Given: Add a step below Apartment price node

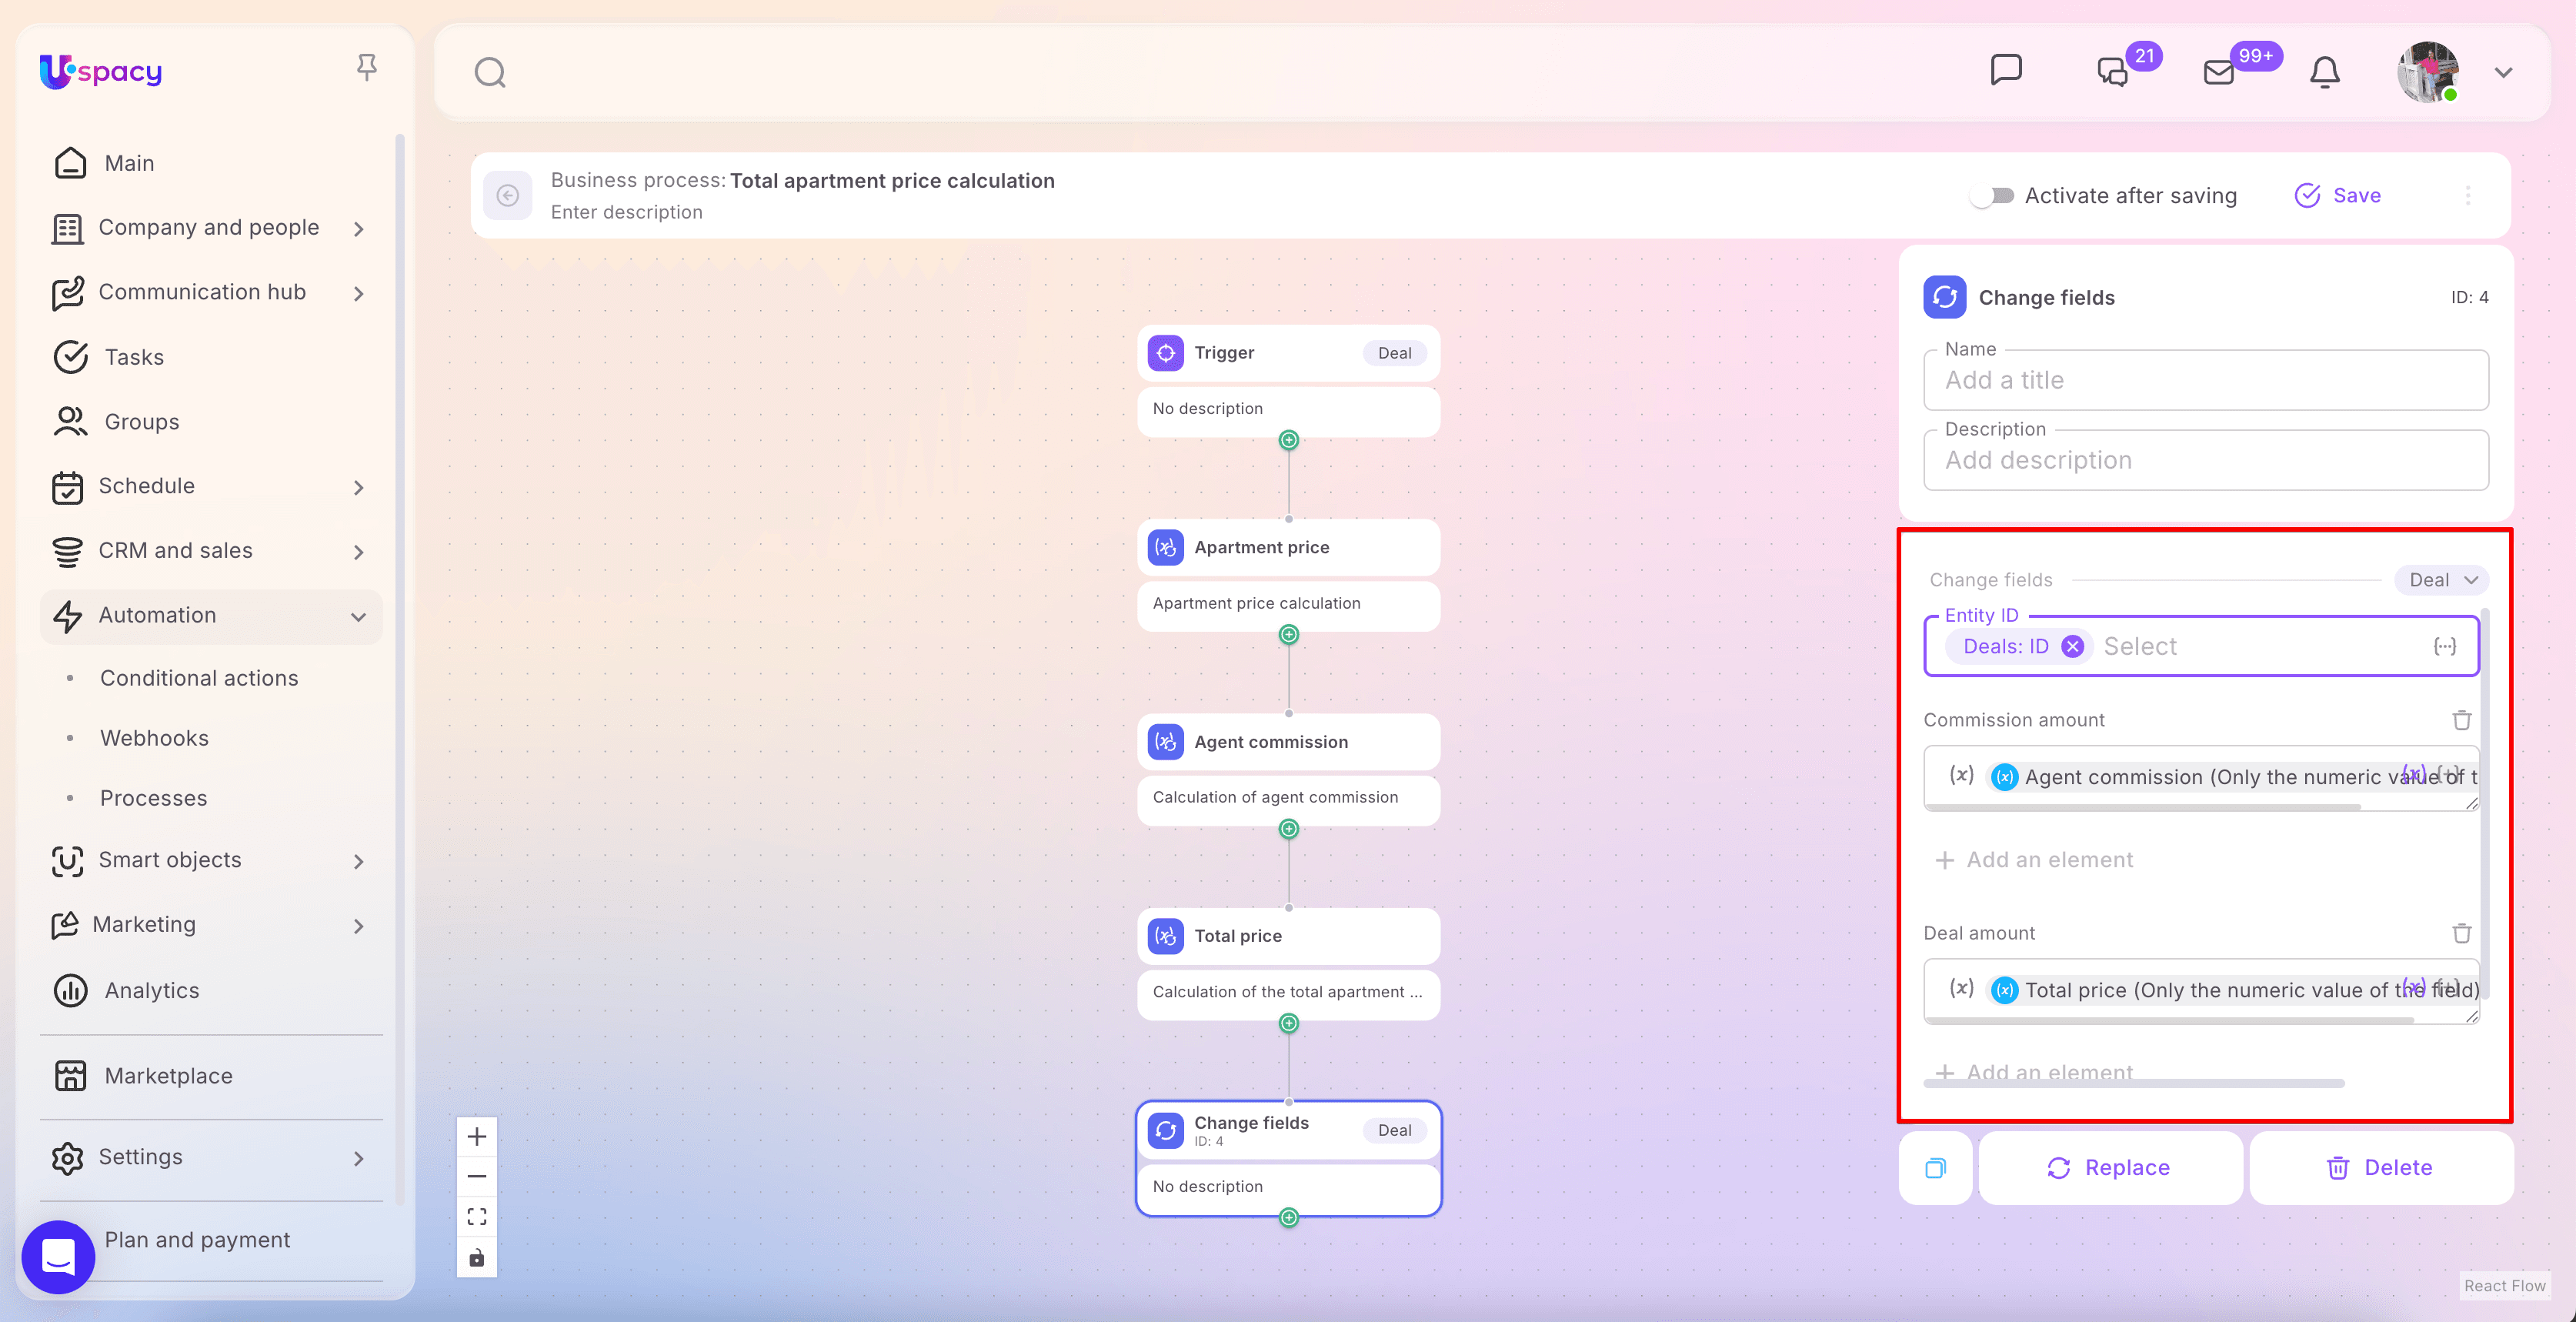Looking at the screenshot, I should click(1289, 635).
